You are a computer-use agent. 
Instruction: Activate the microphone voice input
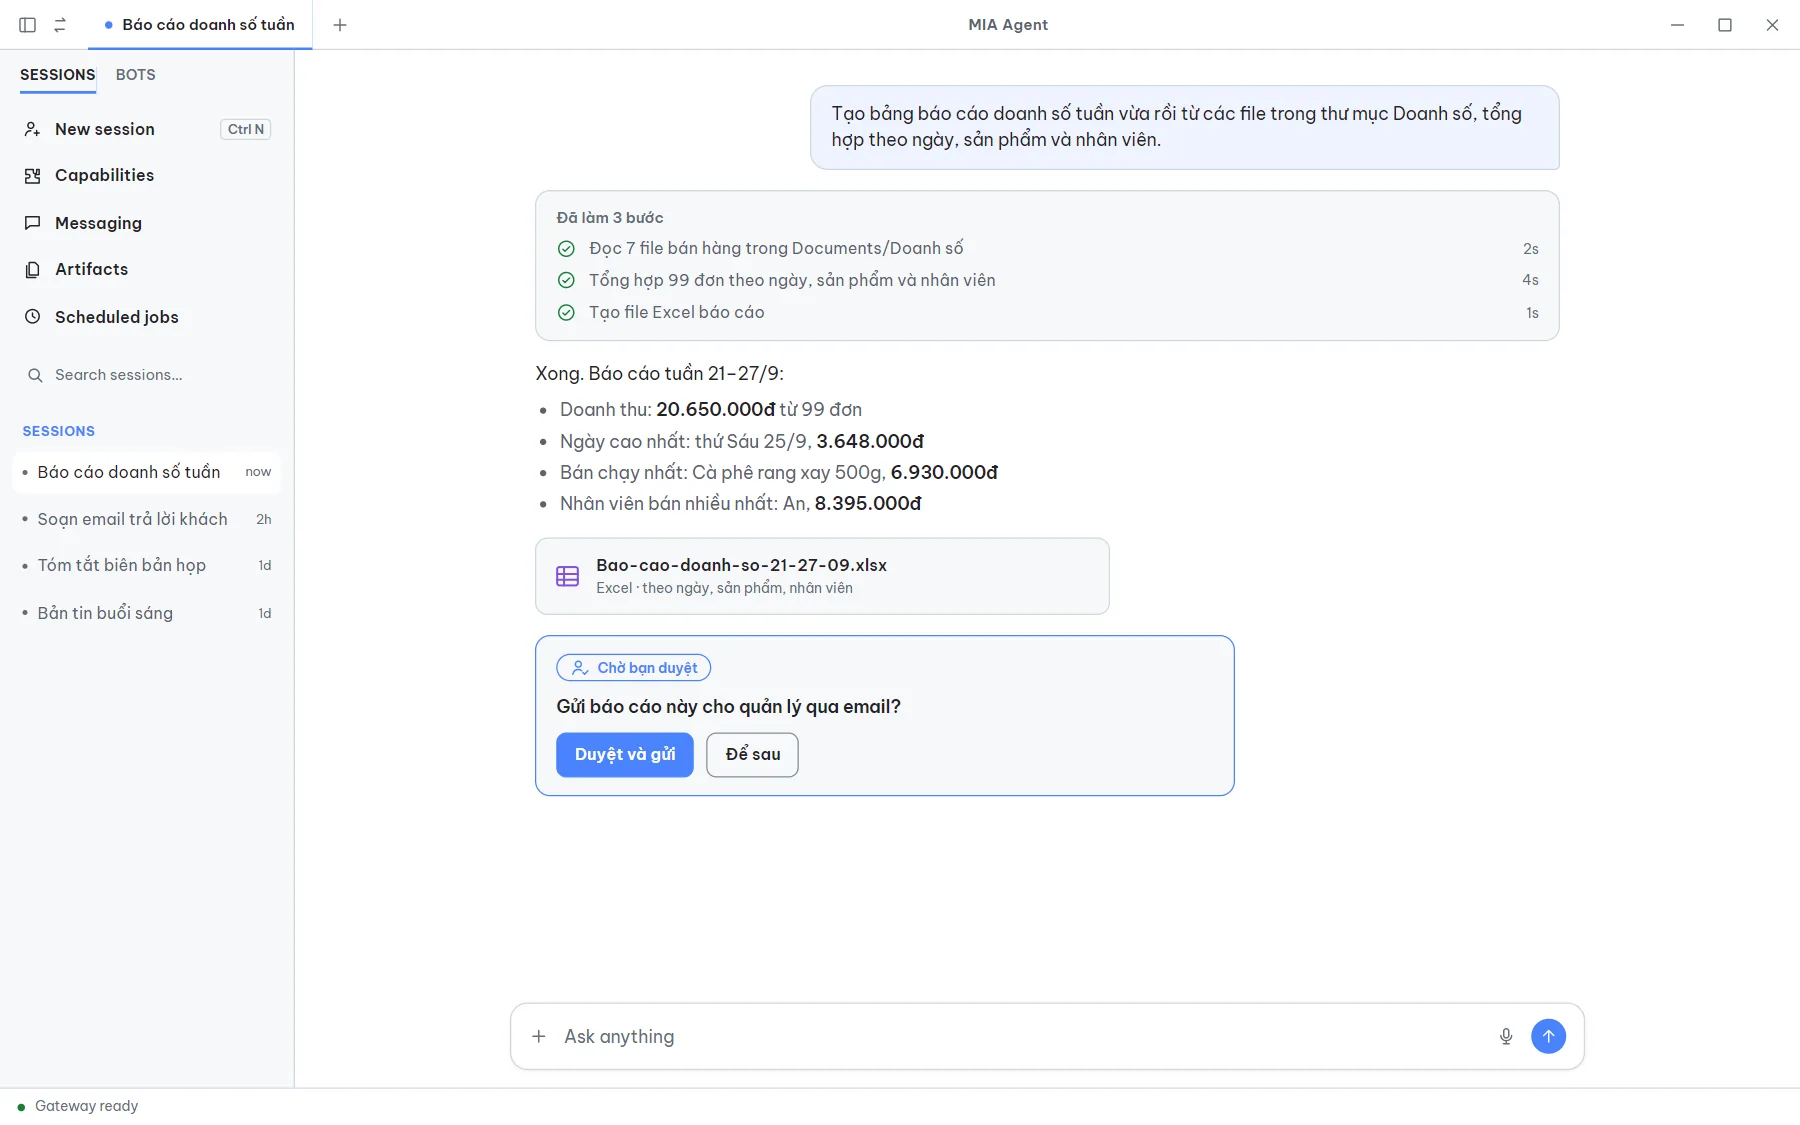tap(1506, 1036)
